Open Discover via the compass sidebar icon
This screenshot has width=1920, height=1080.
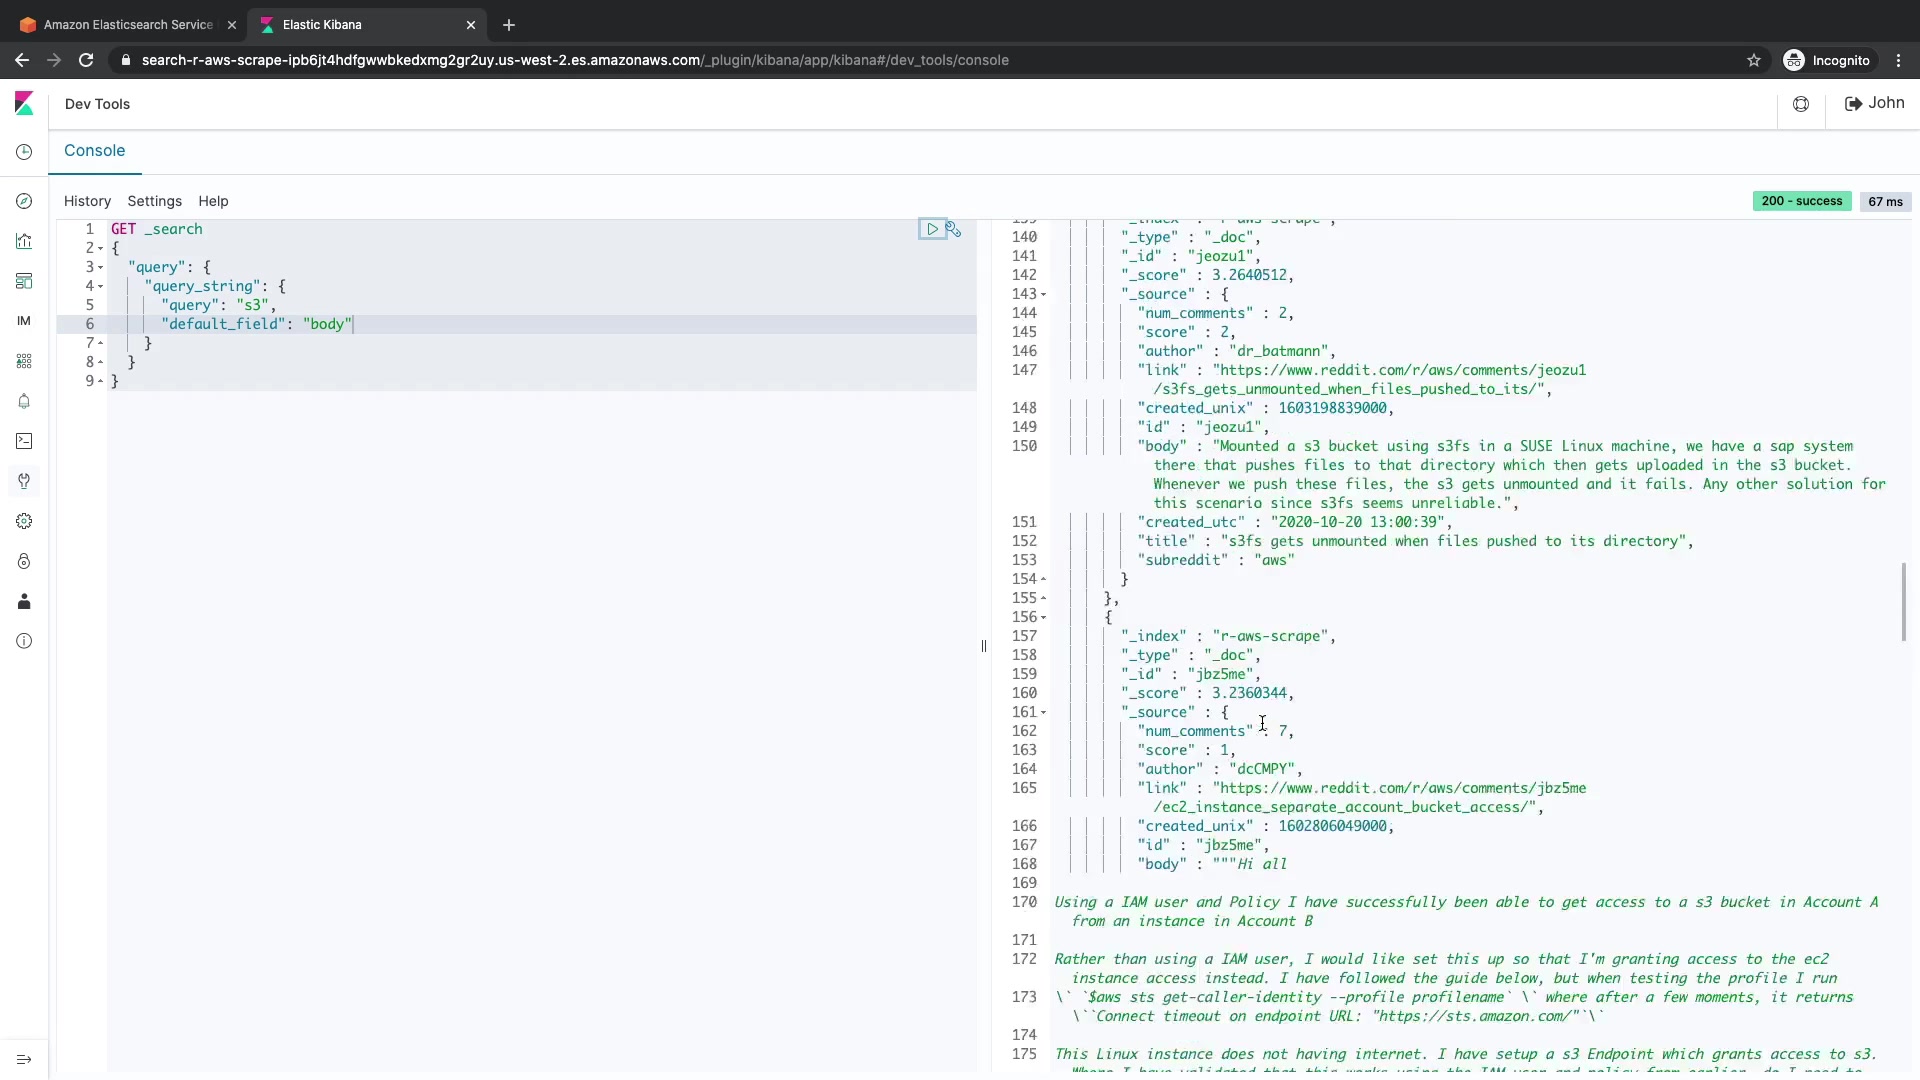(x=24, y=201)
